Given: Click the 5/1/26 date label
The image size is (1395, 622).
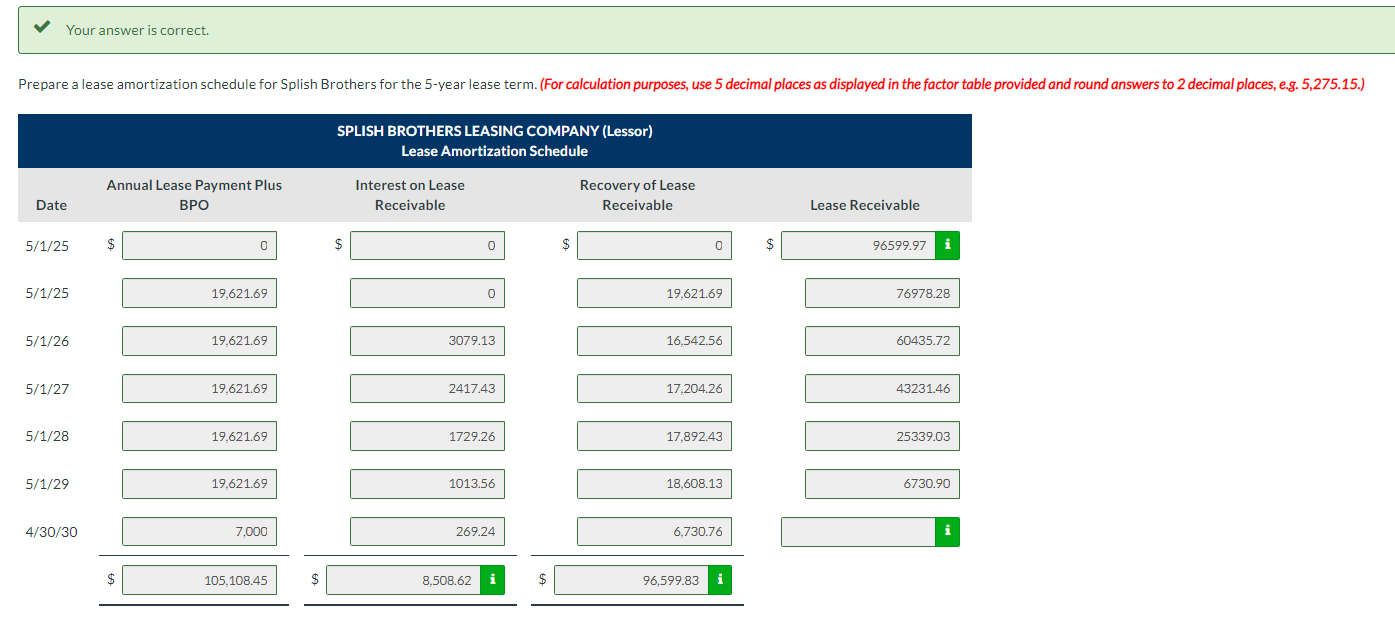Looking at the screenshot, I should [47, 341].
